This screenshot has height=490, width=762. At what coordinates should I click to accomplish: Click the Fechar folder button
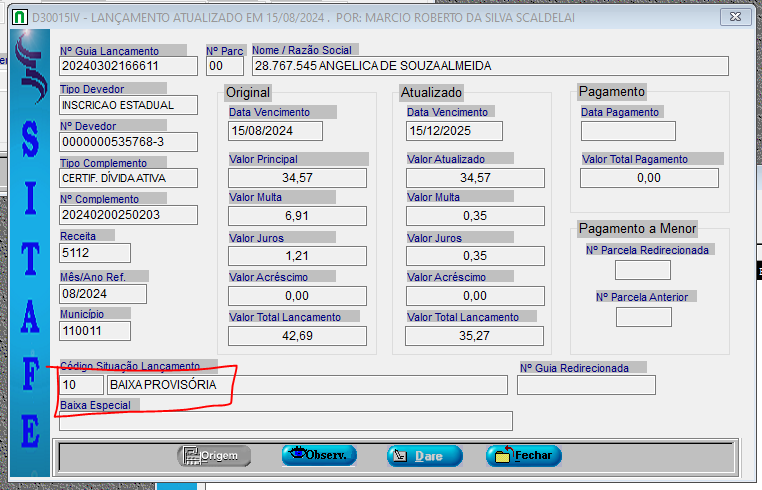click(524, 455)
